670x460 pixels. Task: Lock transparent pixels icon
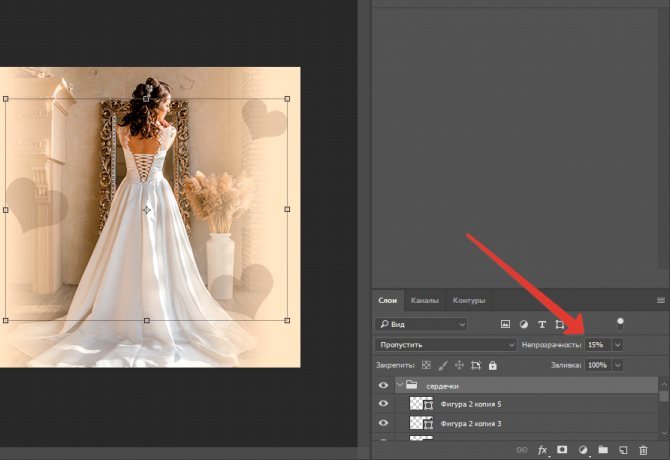pos(426,366)
